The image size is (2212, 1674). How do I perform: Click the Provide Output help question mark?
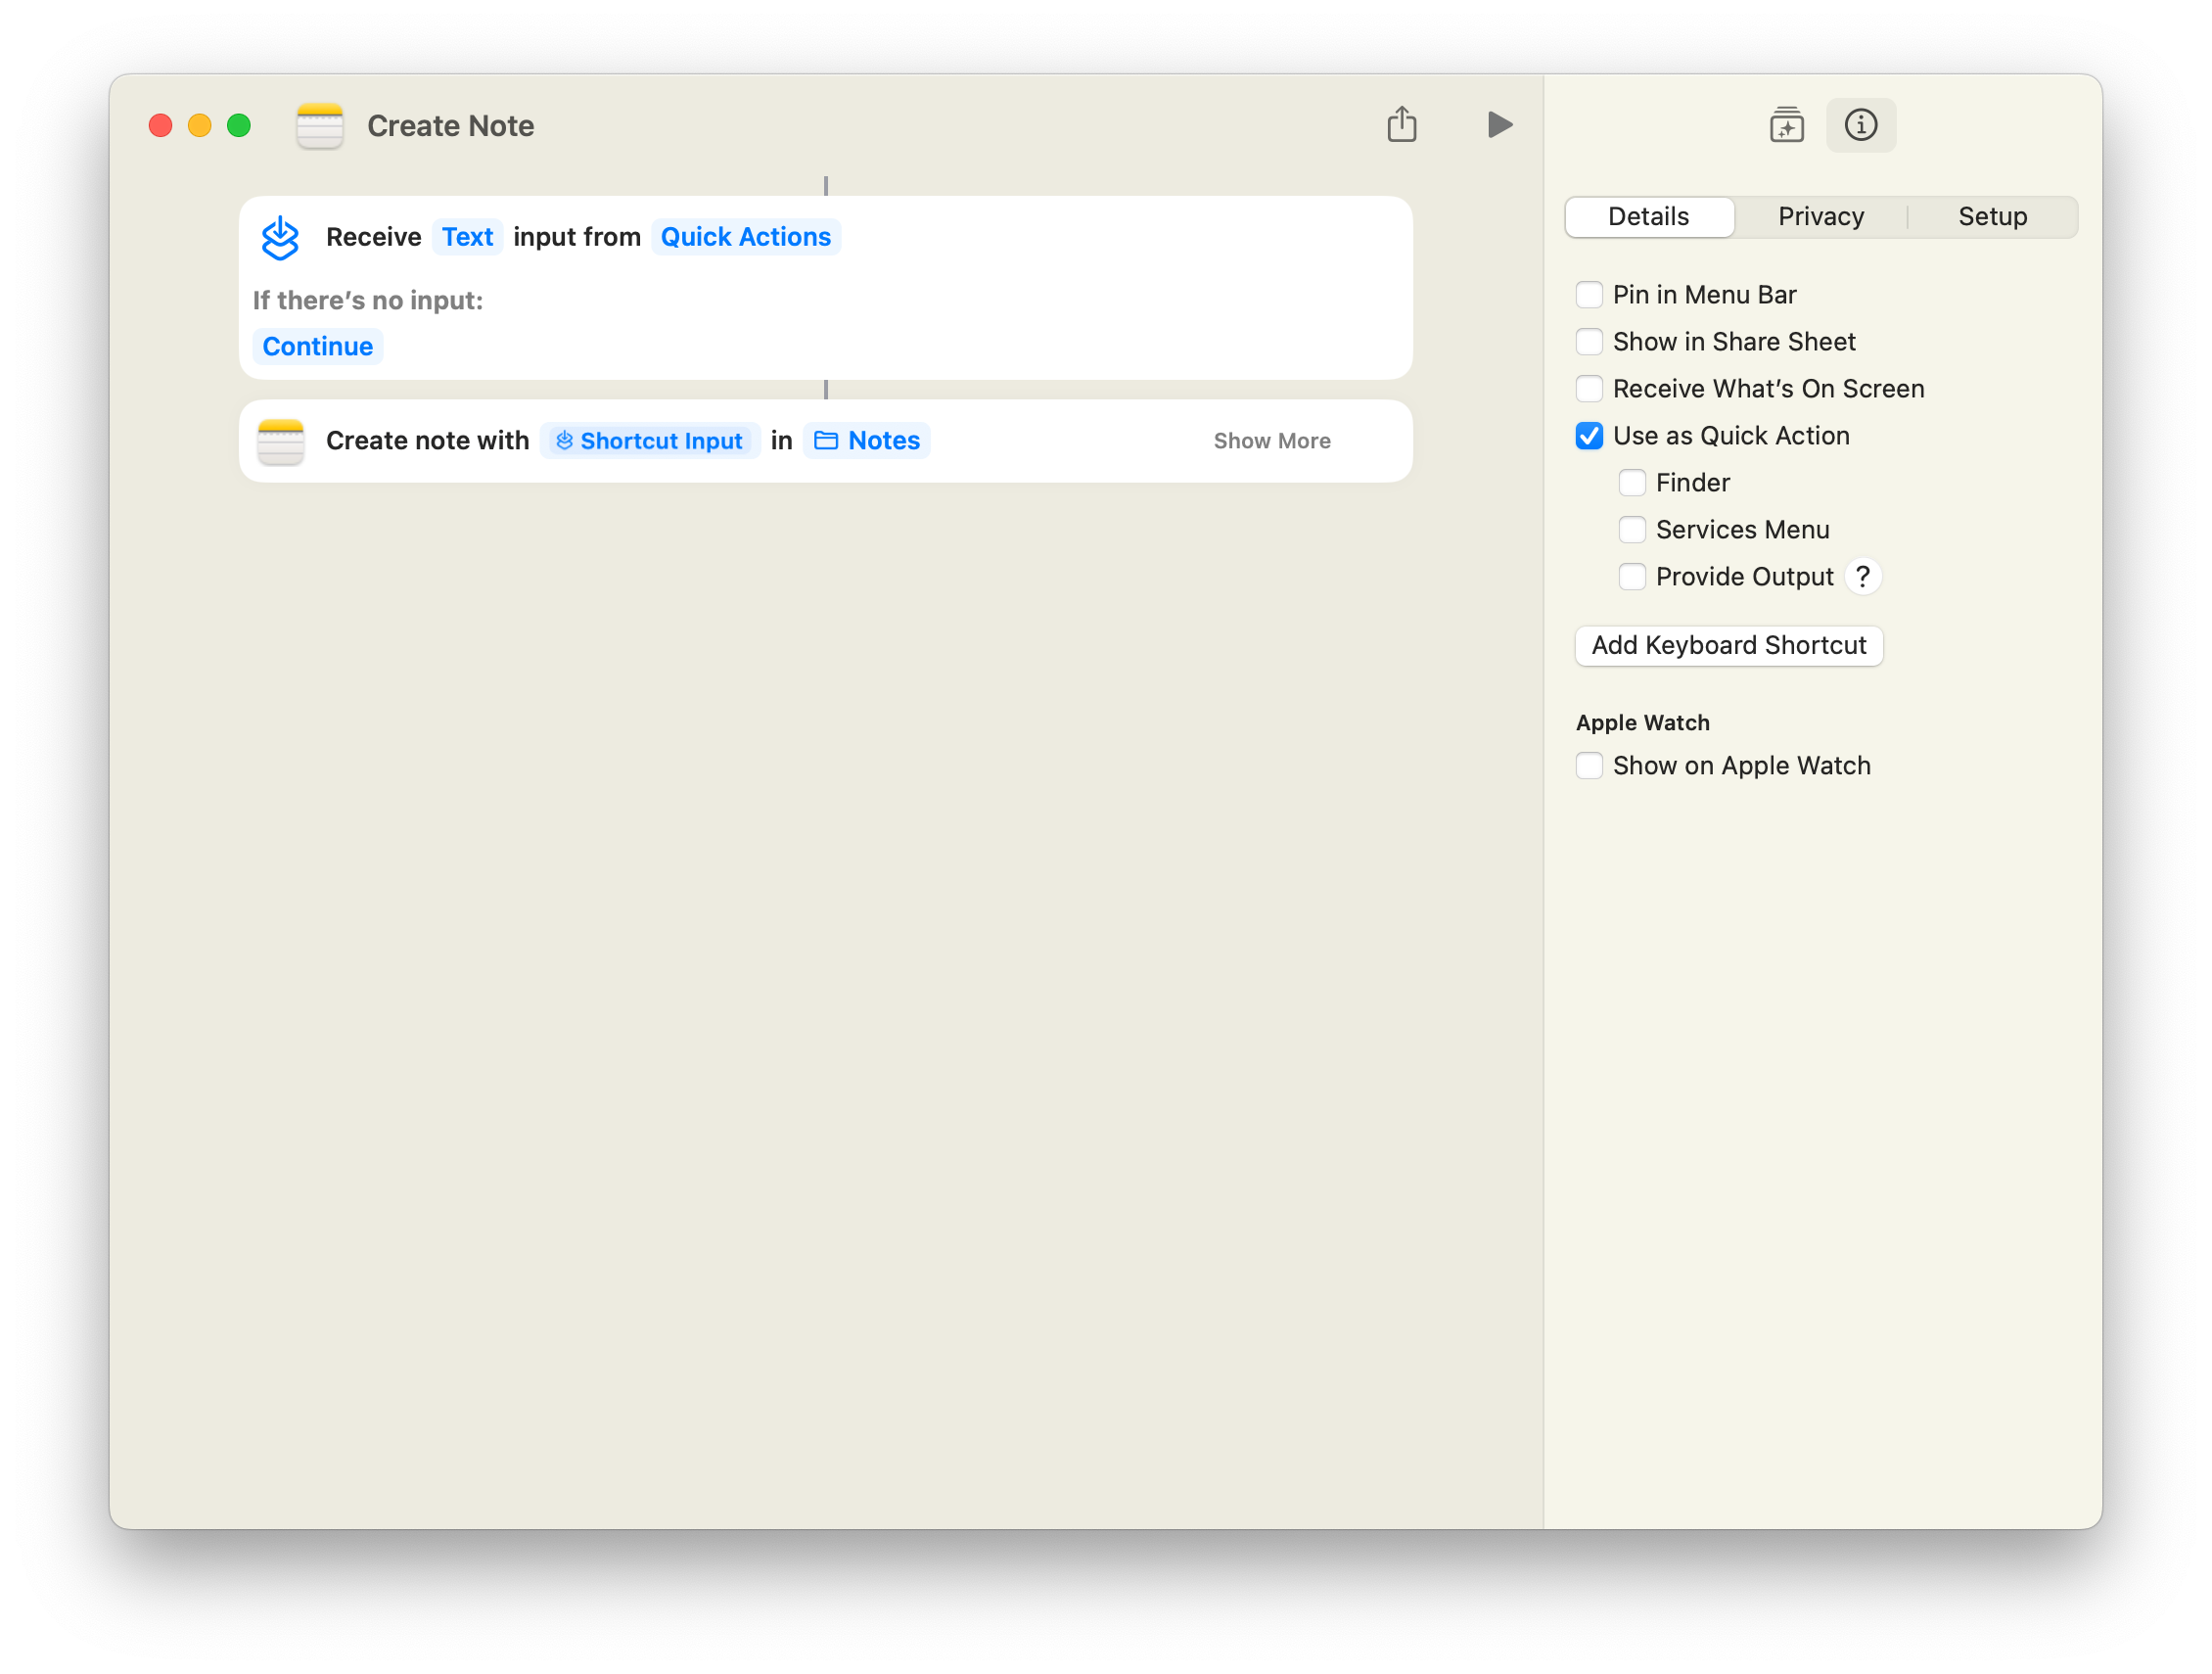pyautogui.click(x=1863, y=577)
